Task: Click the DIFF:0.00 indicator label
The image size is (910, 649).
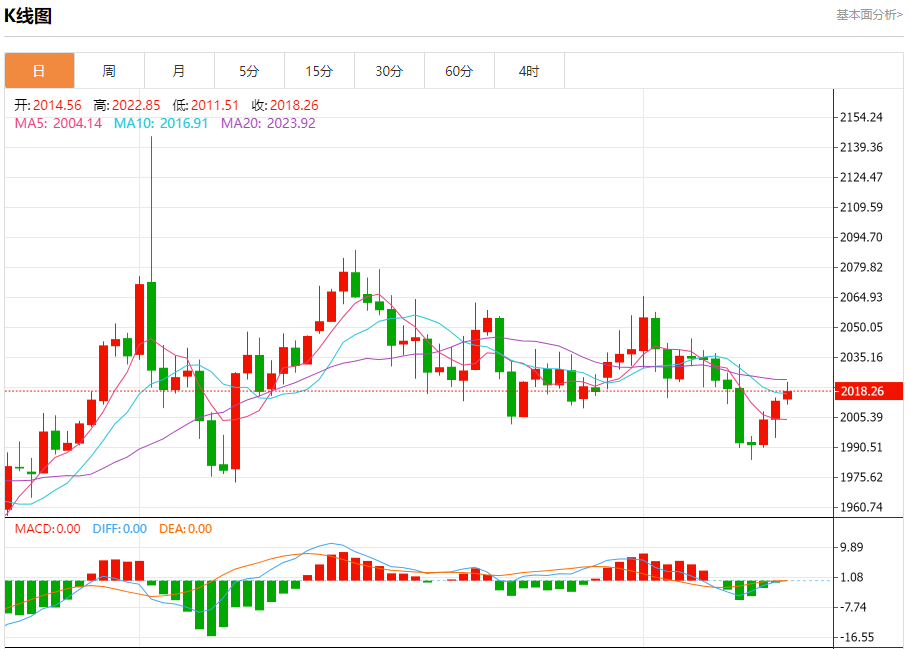Action: tap(120, 529)
